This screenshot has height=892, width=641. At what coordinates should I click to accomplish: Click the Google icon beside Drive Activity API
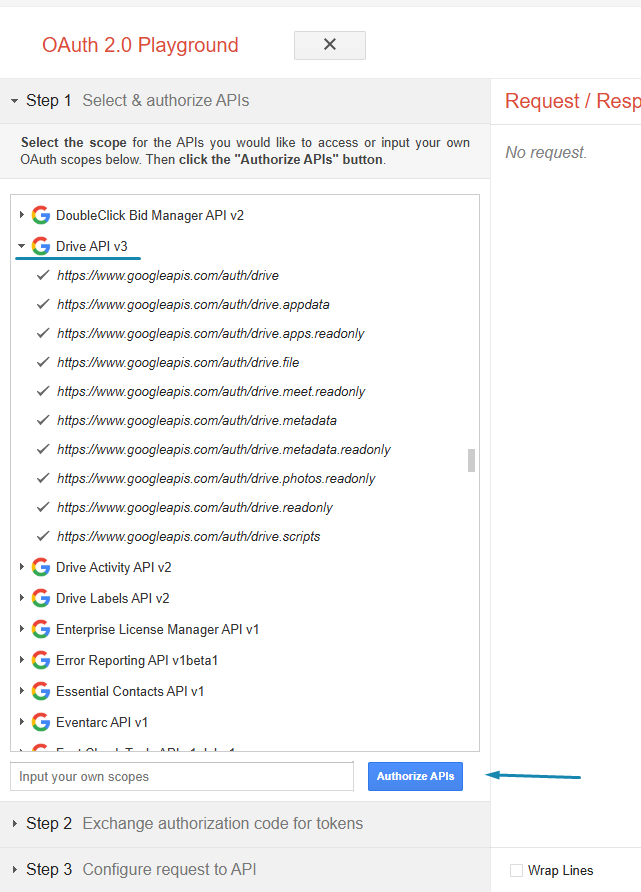click(x=41, y=567)
